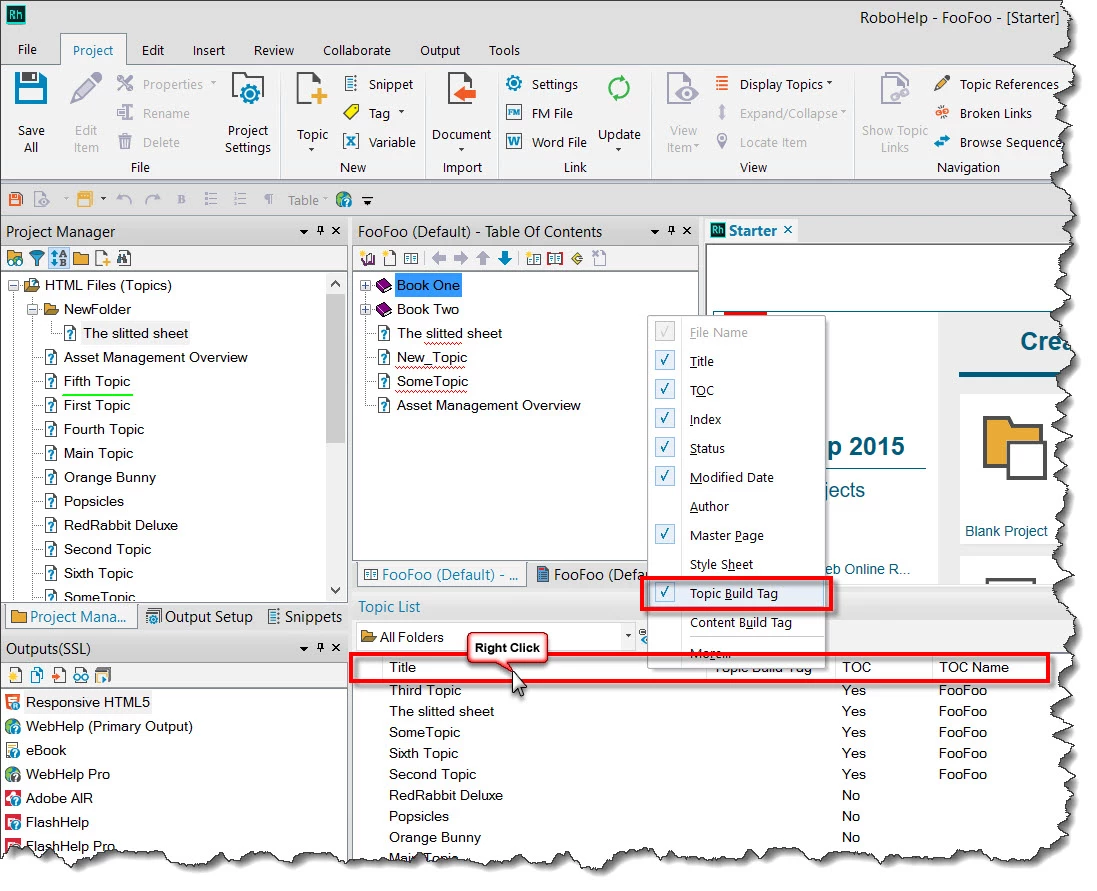Select WebHelp (Primary Output)
Image resolution: width=1097 pixels, height=891 pixels.
point(108,726)
